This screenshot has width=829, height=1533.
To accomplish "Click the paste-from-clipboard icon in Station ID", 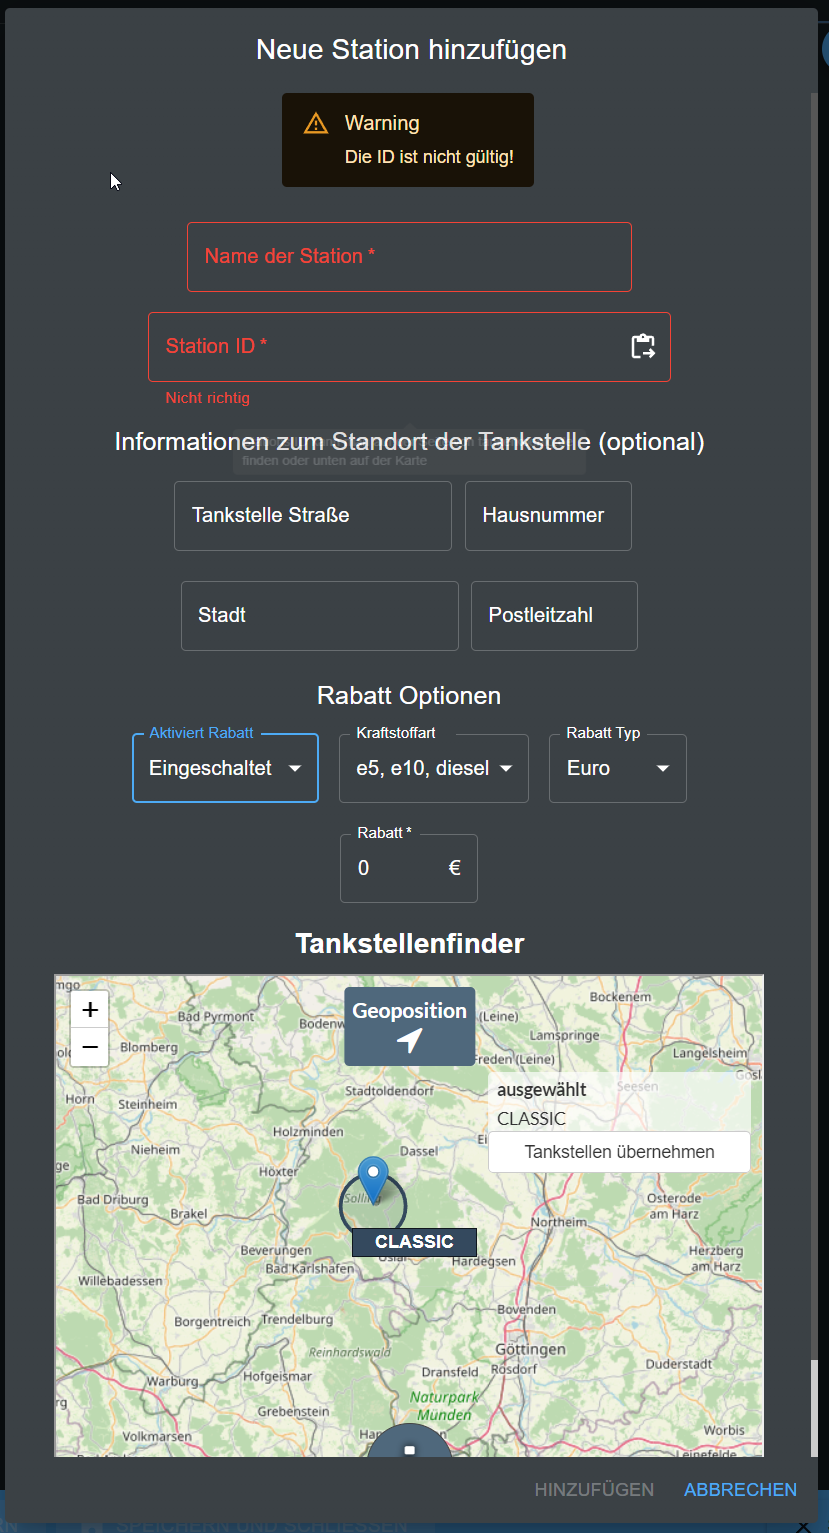I will click(643, 347).
